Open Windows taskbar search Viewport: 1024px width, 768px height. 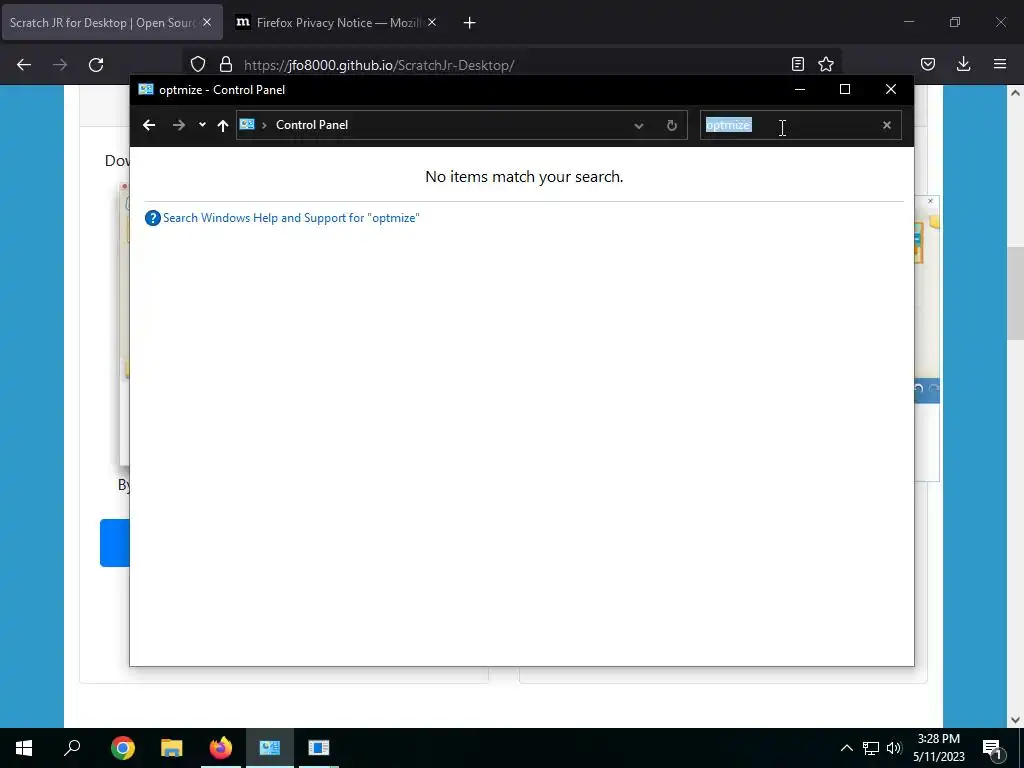[72, 747]
